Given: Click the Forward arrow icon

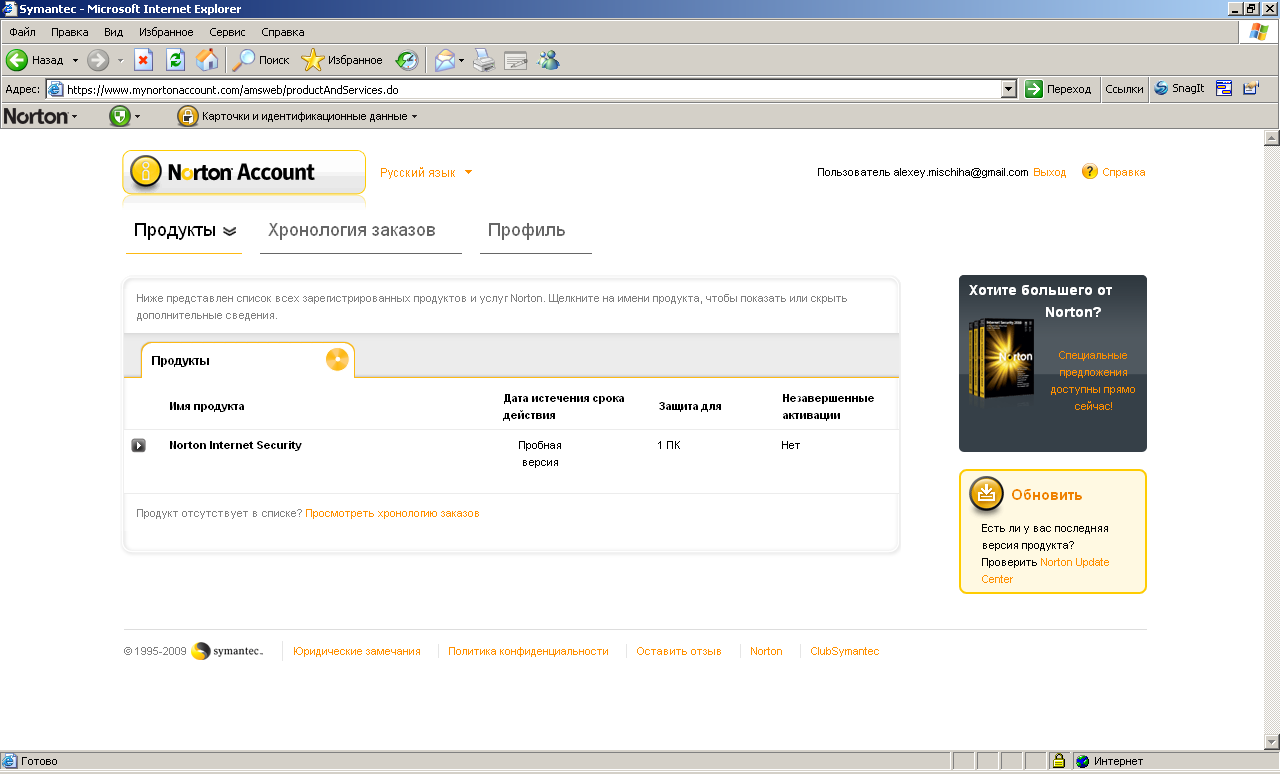Looking at the screenshot, I should pos(98,60).
